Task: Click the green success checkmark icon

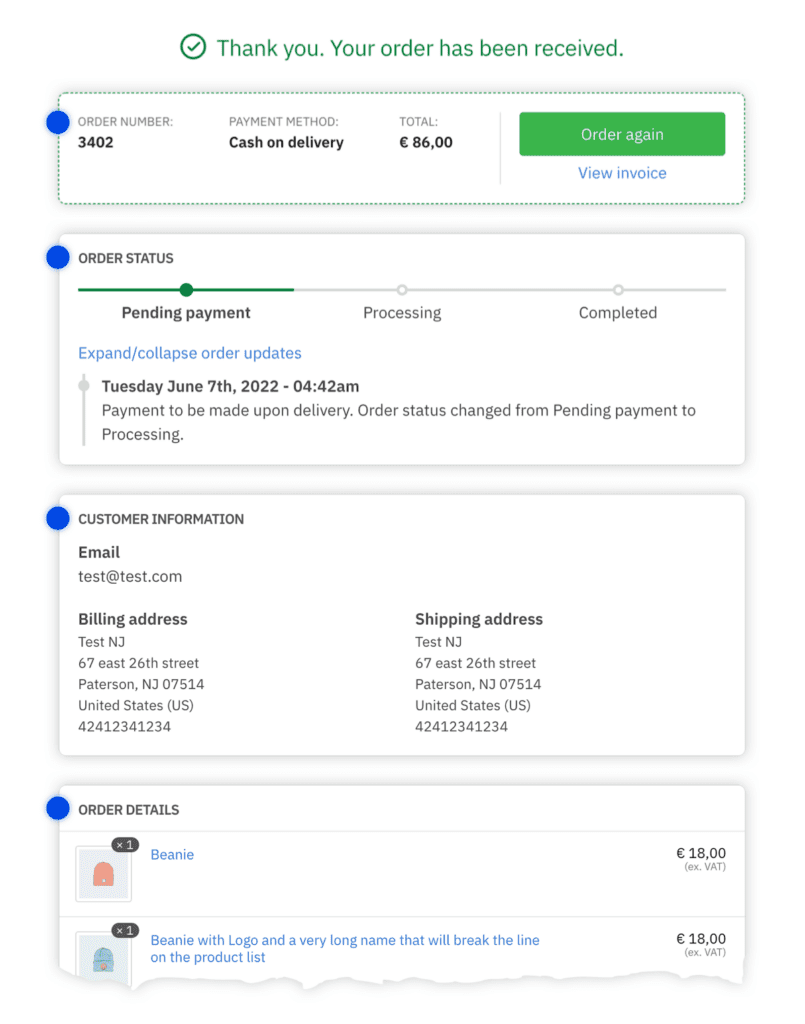Action: tap(193, 46)
